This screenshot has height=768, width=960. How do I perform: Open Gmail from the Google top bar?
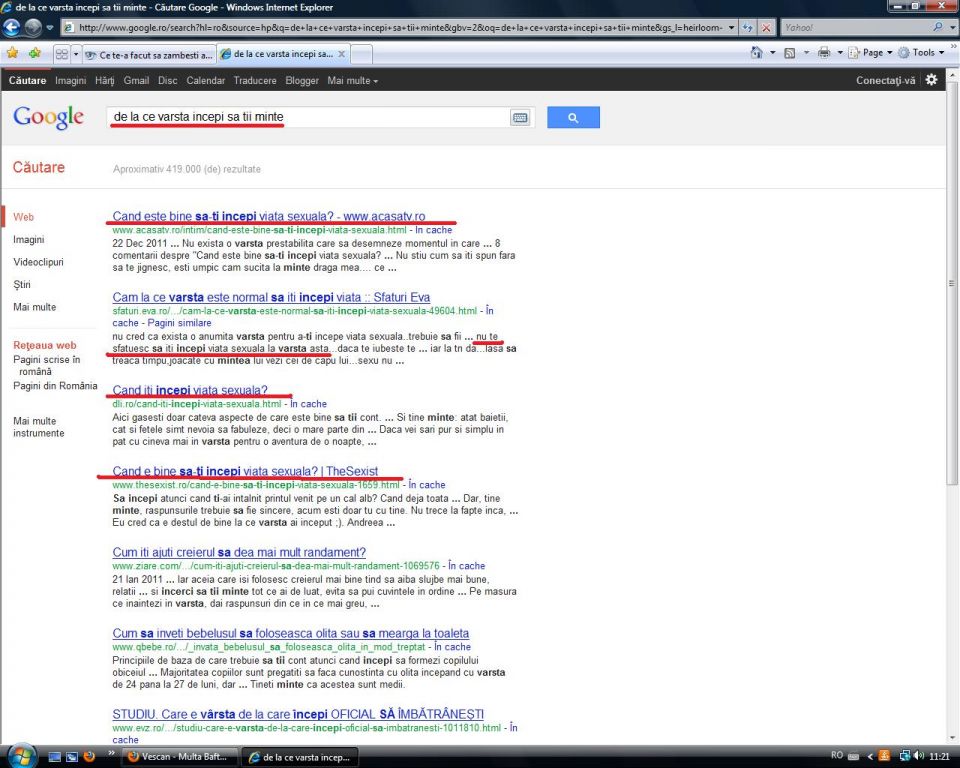136,80
